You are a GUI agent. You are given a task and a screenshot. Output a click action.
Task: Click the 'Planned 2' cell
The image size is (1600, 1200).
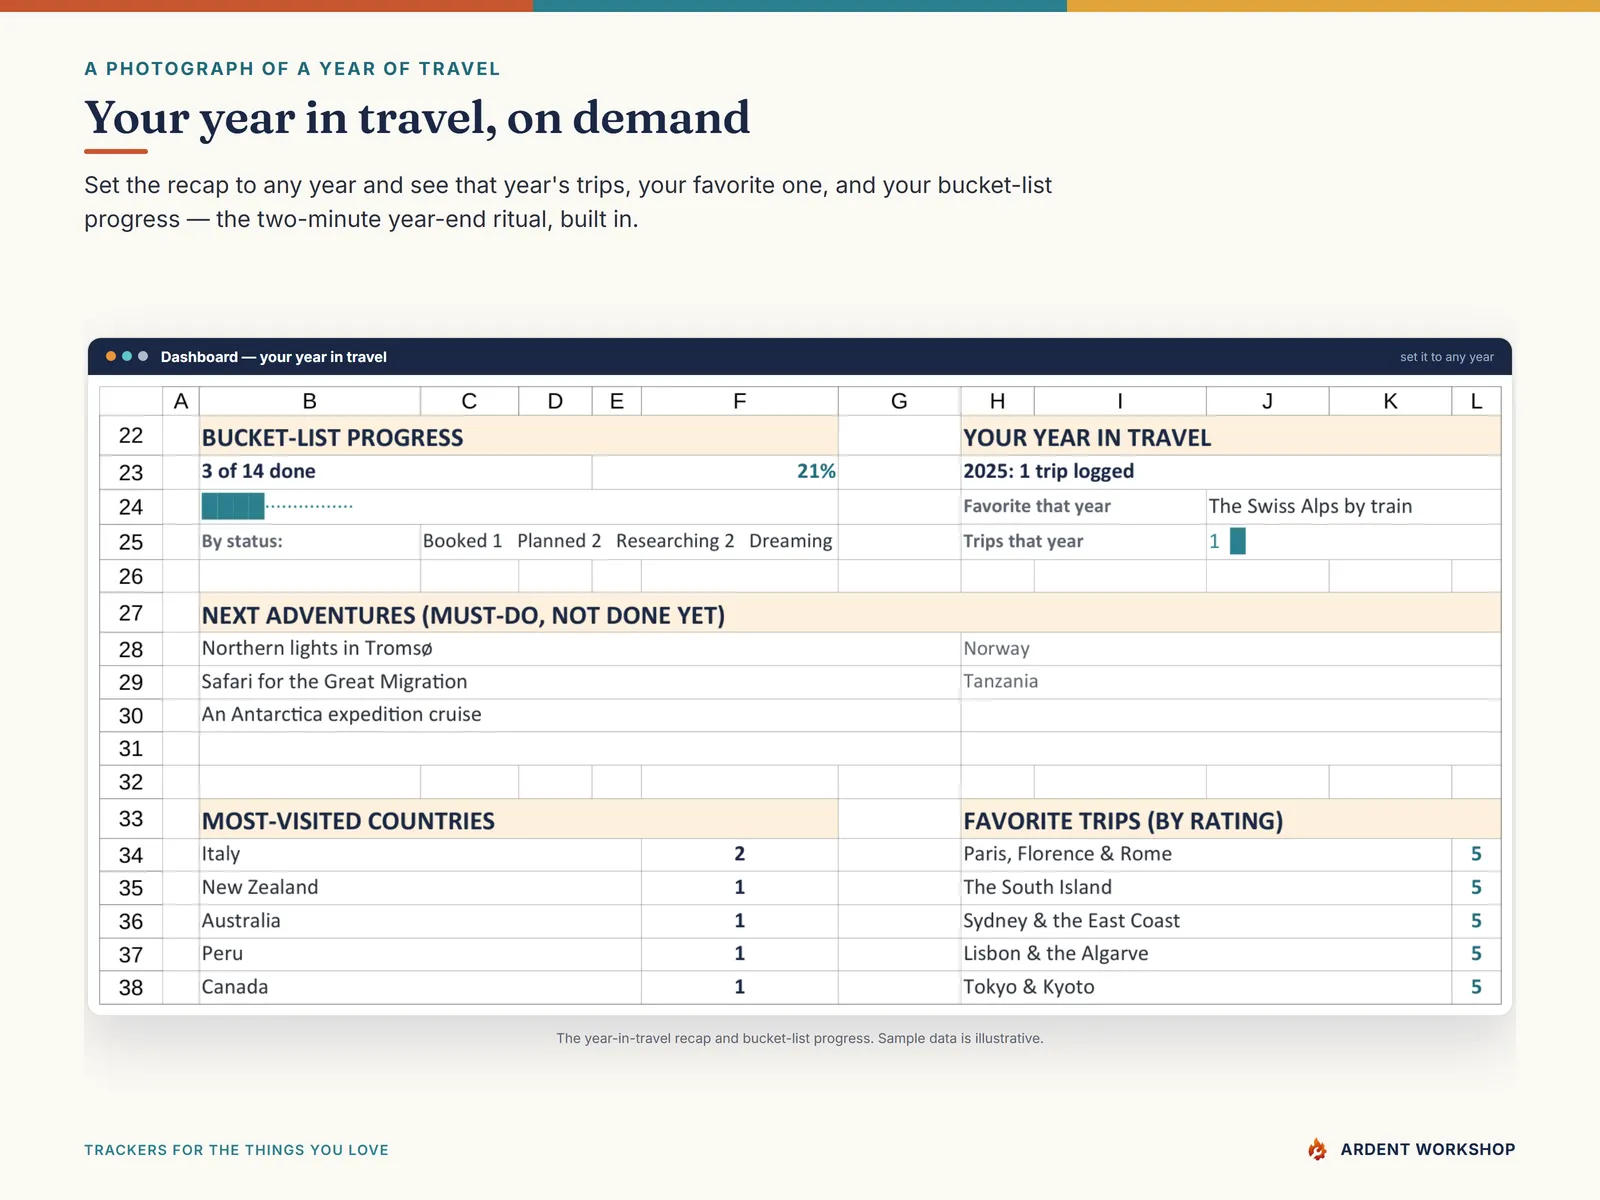(x=559, y=541)
